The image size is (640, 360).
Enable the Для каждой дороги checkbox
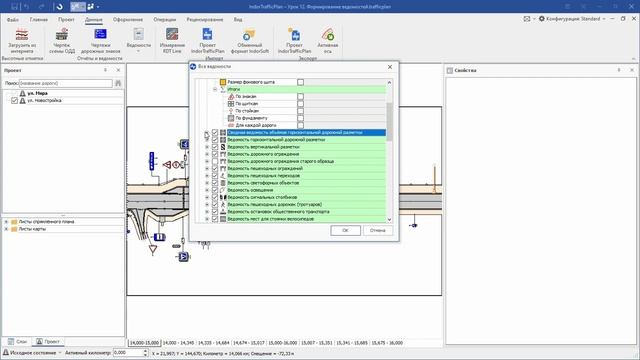300,125
